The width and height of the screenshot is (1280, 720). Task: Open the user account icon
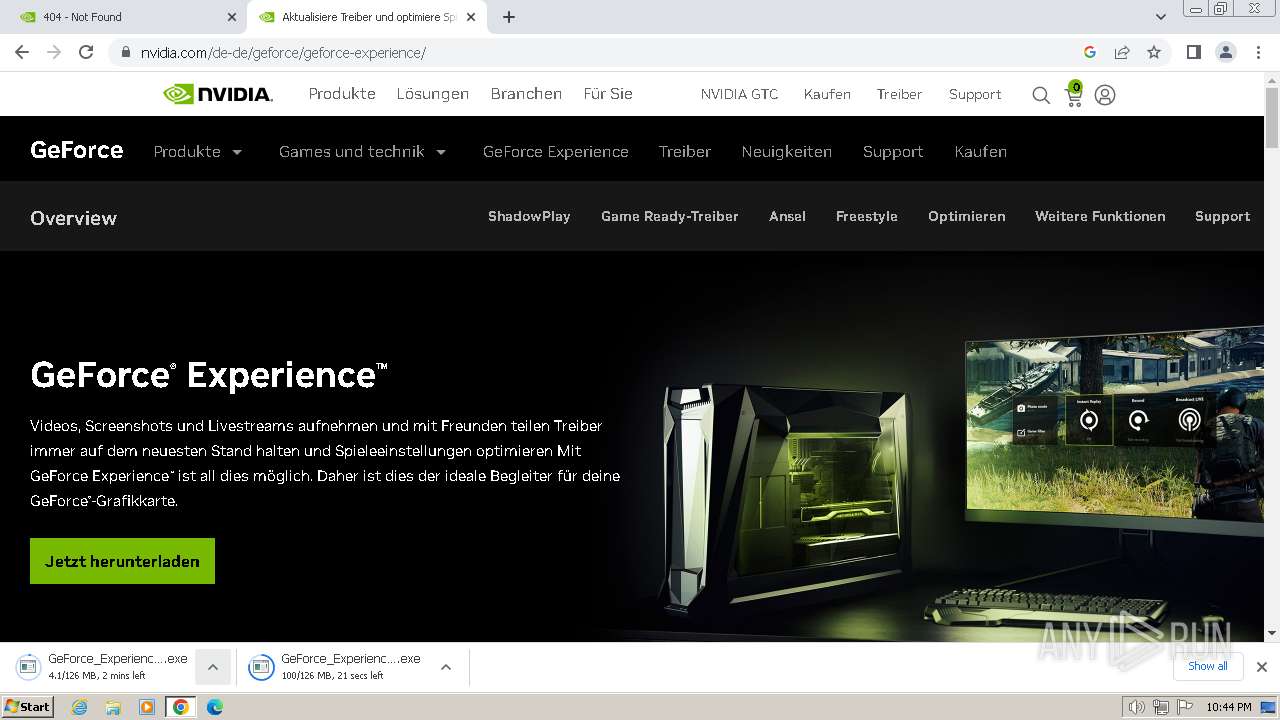click(1105, 95)
